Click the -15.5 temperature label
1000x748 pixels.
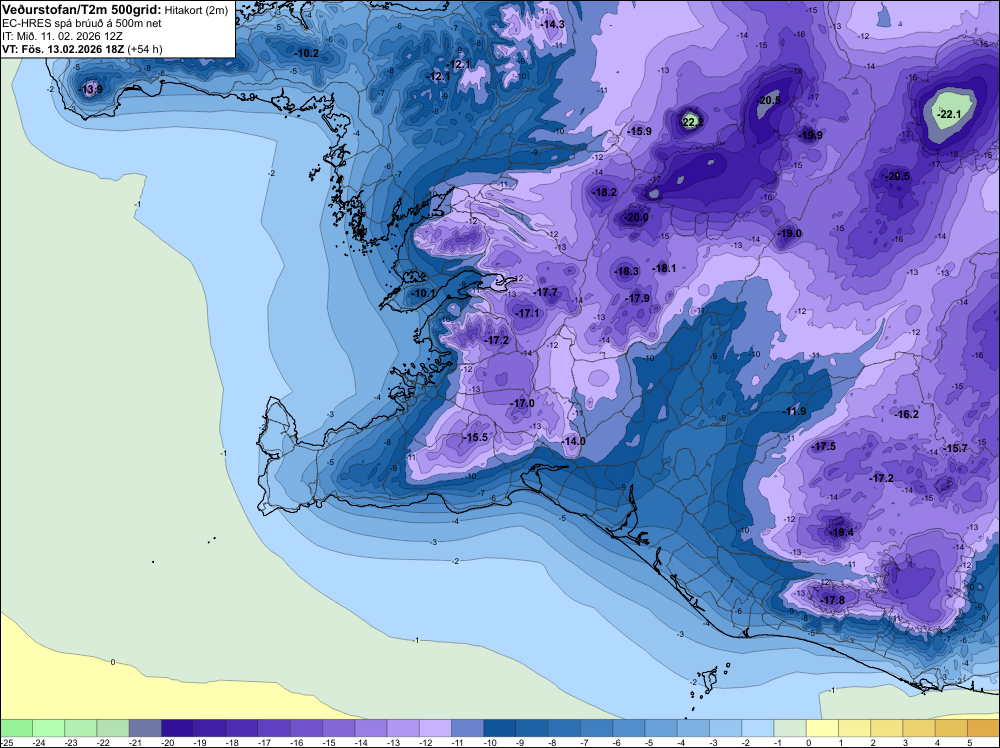(475, 437)
